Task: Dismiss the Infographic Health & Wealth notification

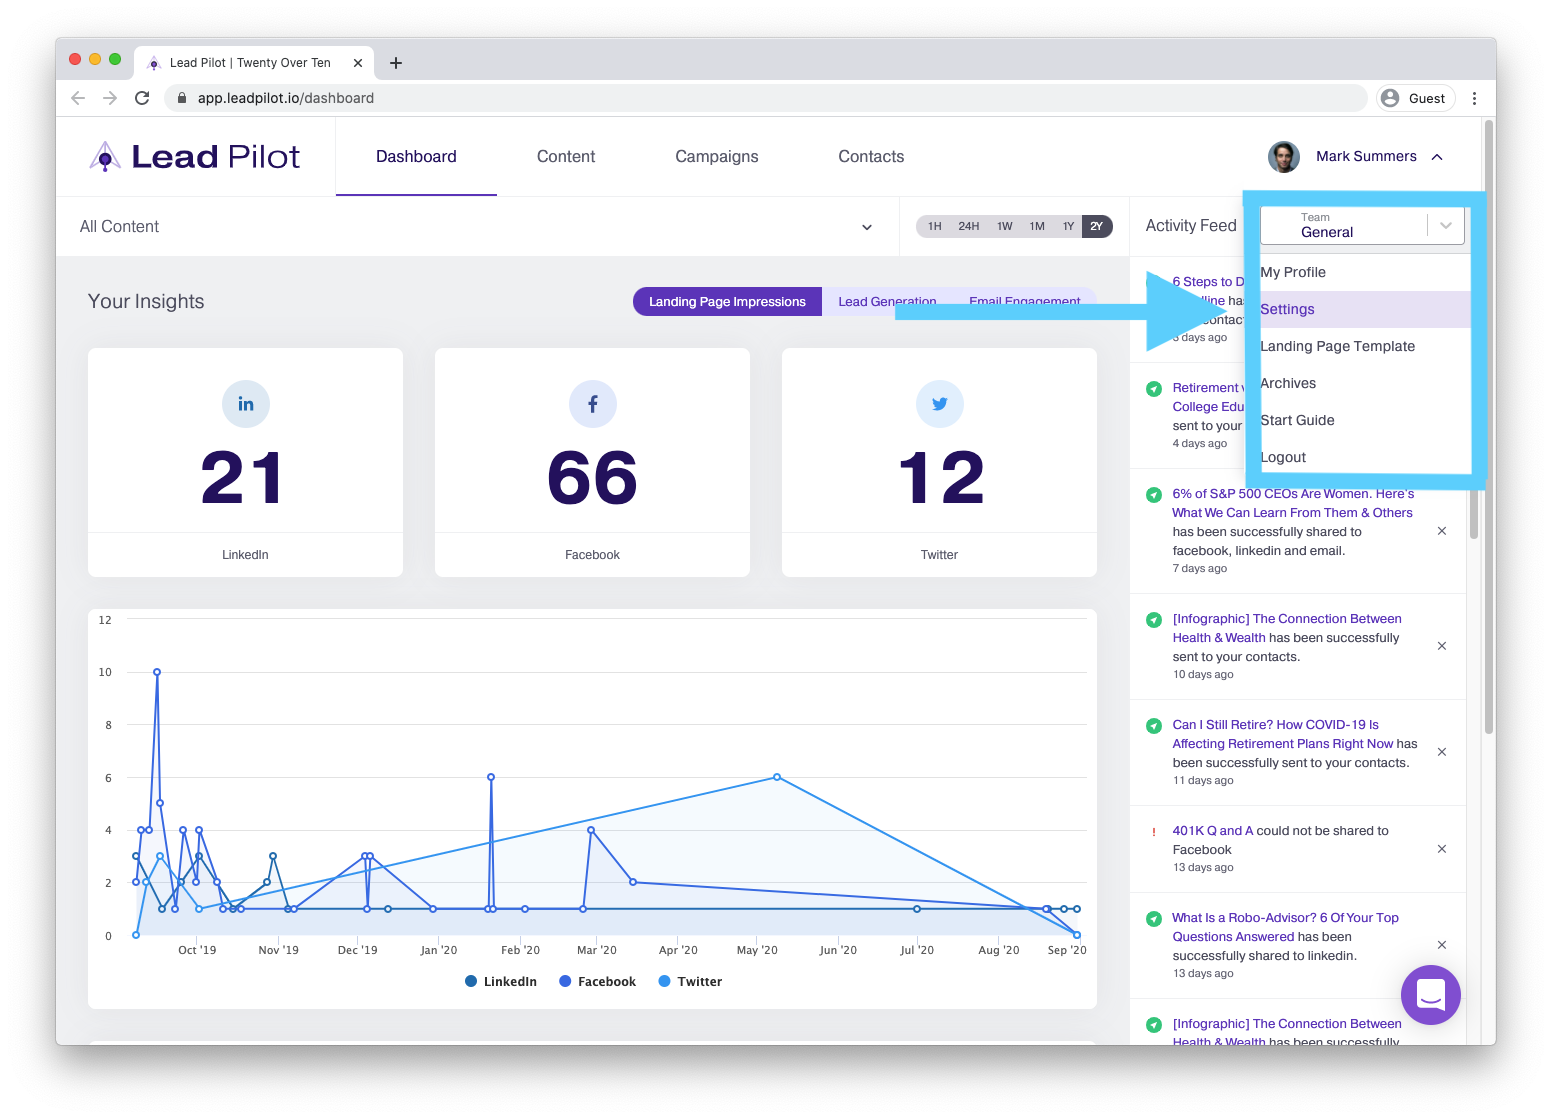Action: [1442, 646]
